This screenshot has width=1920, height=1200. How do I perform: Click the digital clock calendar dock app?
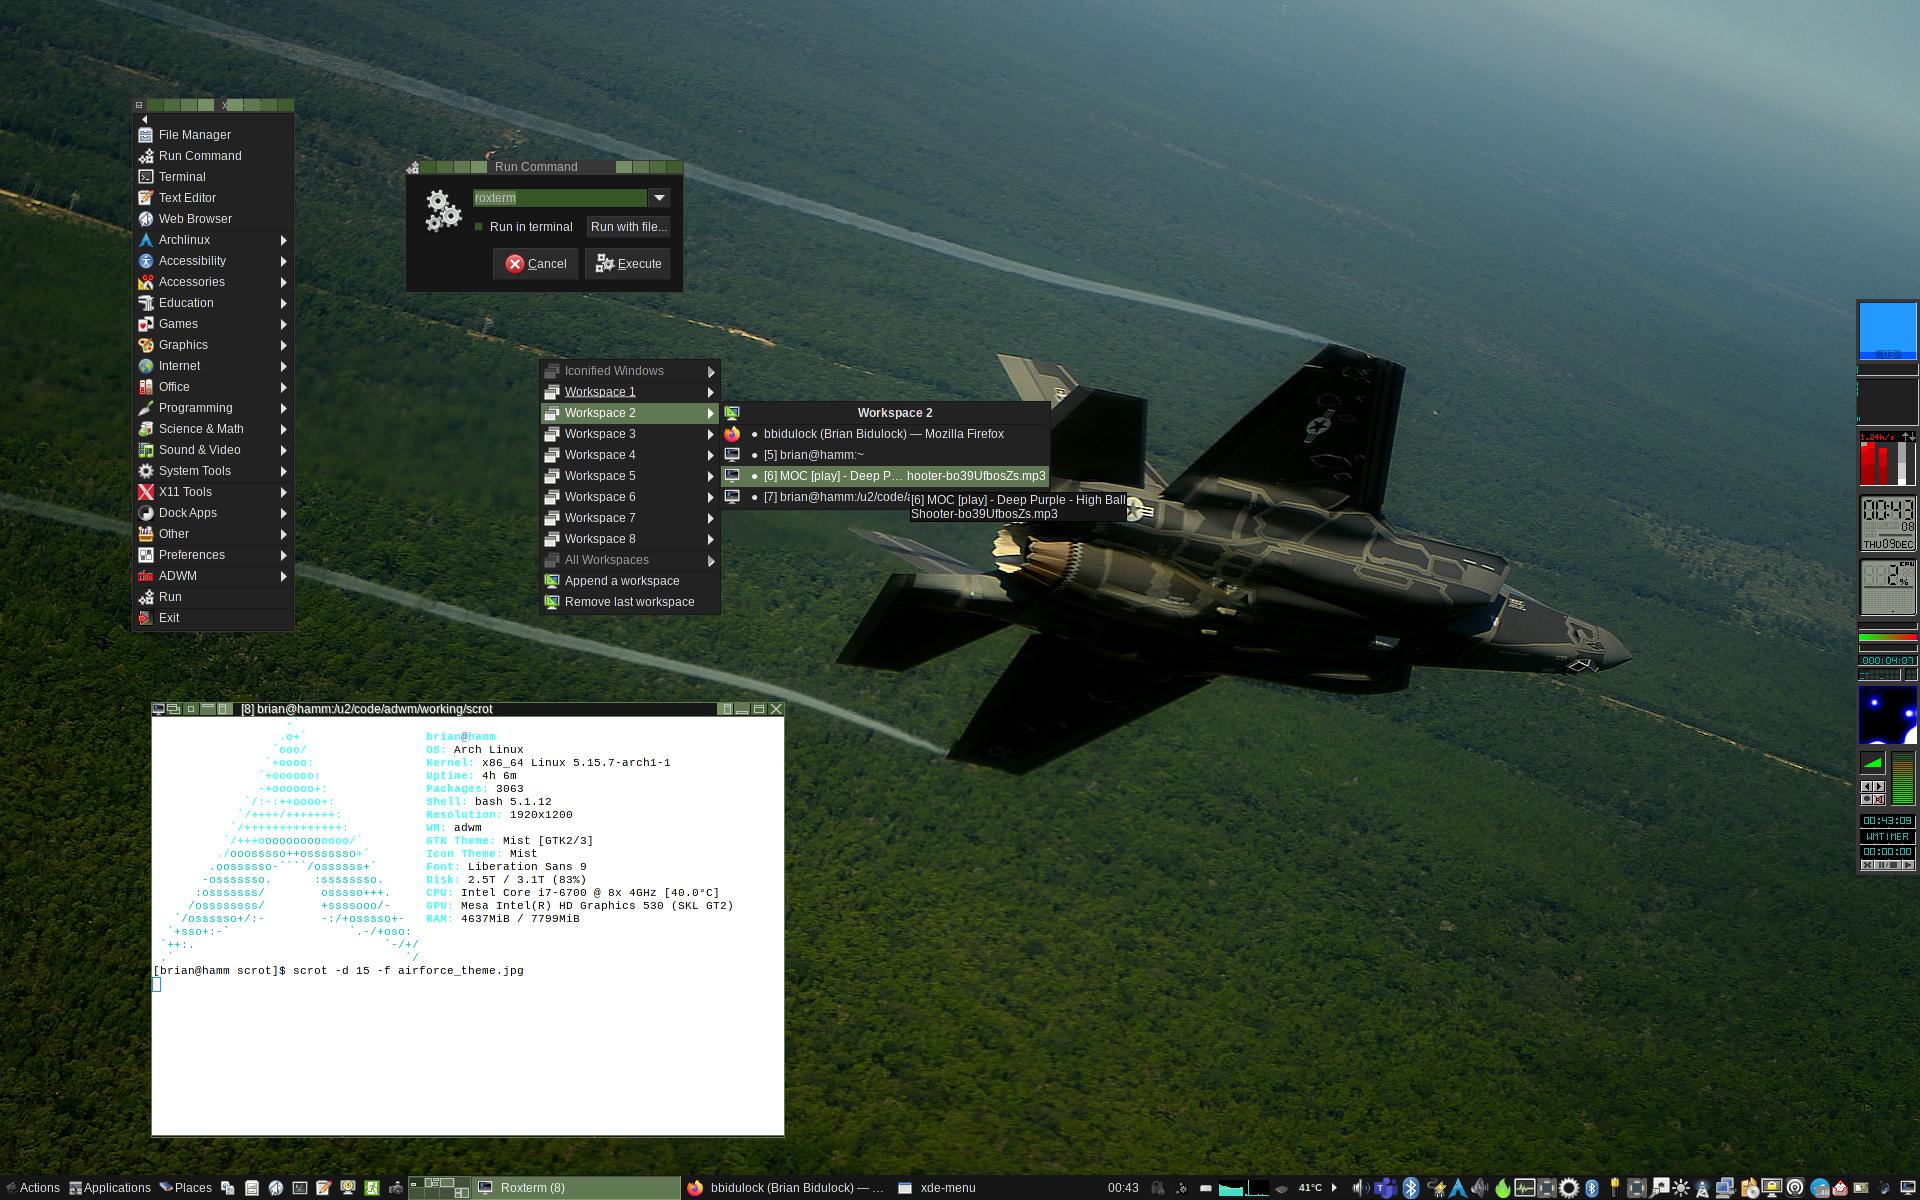tap(1887, 524)
